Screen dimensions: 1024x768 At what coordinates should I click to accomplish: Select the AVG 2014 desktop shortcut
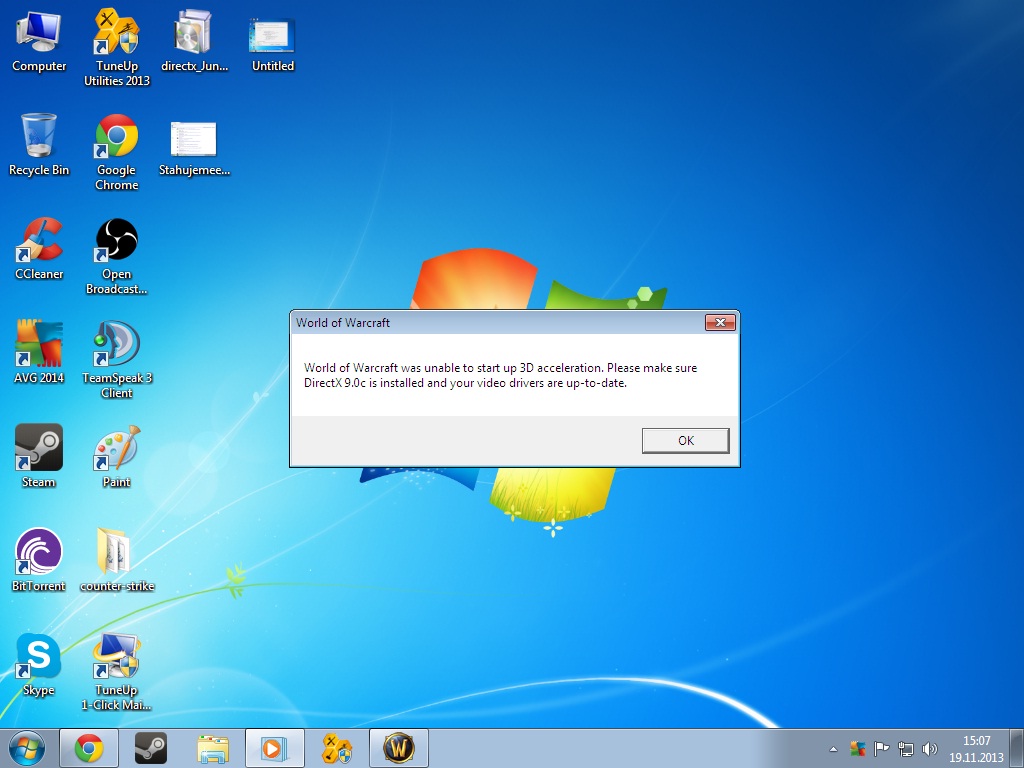(x=39, y=352)
